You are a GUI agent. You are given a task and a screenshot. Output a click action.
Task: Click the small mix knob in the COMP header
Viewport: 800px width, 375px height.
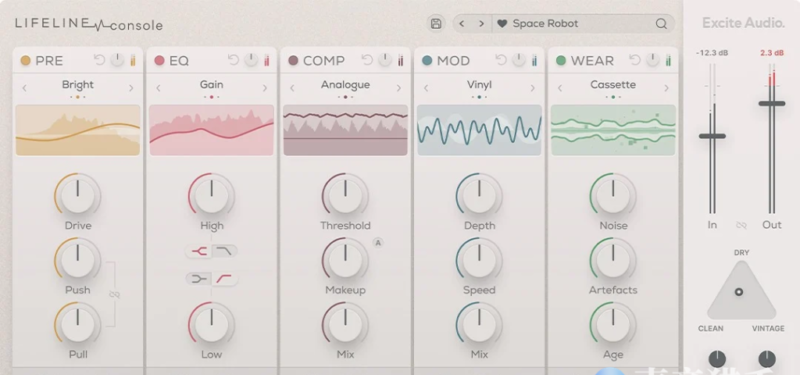(x=385, y=60)
